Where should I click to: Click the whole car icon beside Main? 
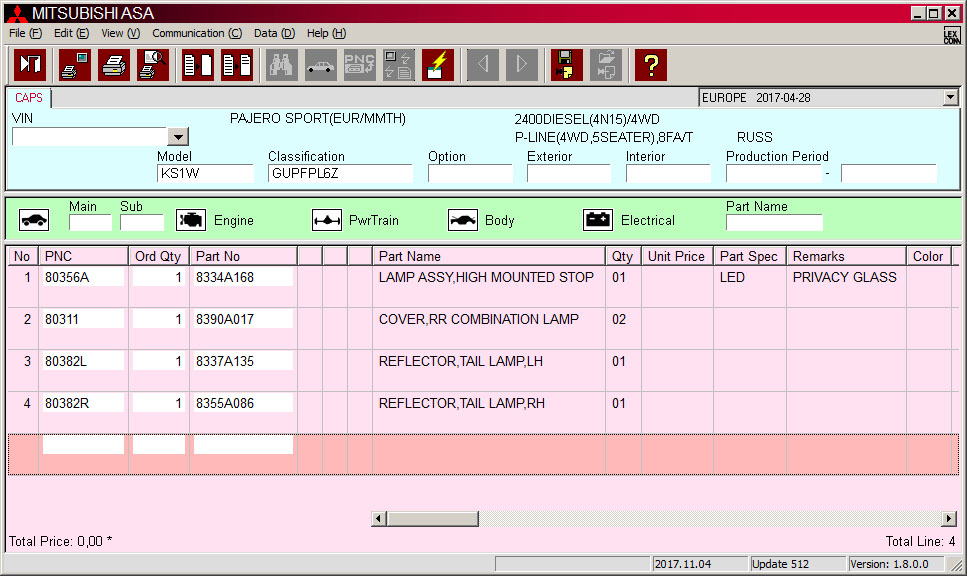point(34,220)
